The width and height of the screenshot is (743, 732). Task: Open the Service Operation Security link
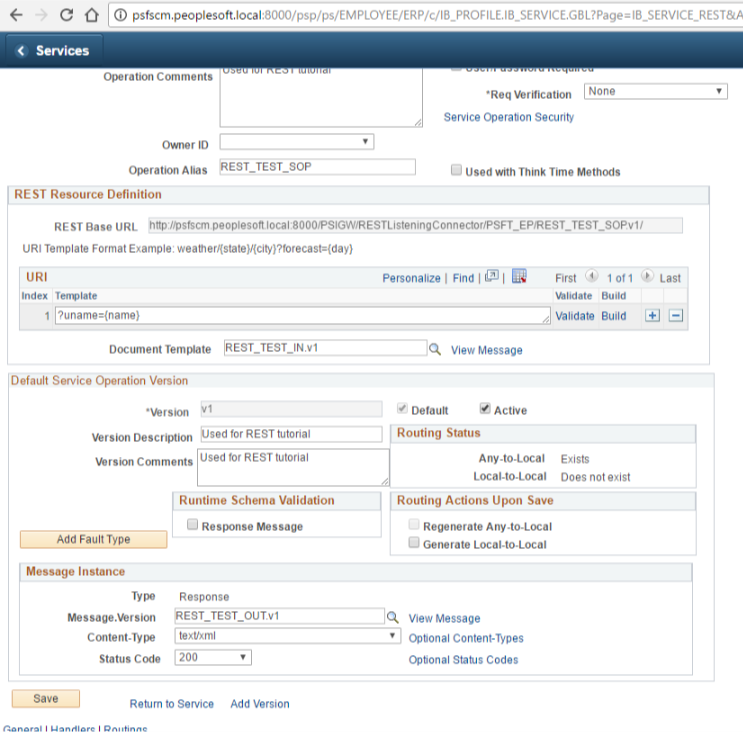(508, 117)
